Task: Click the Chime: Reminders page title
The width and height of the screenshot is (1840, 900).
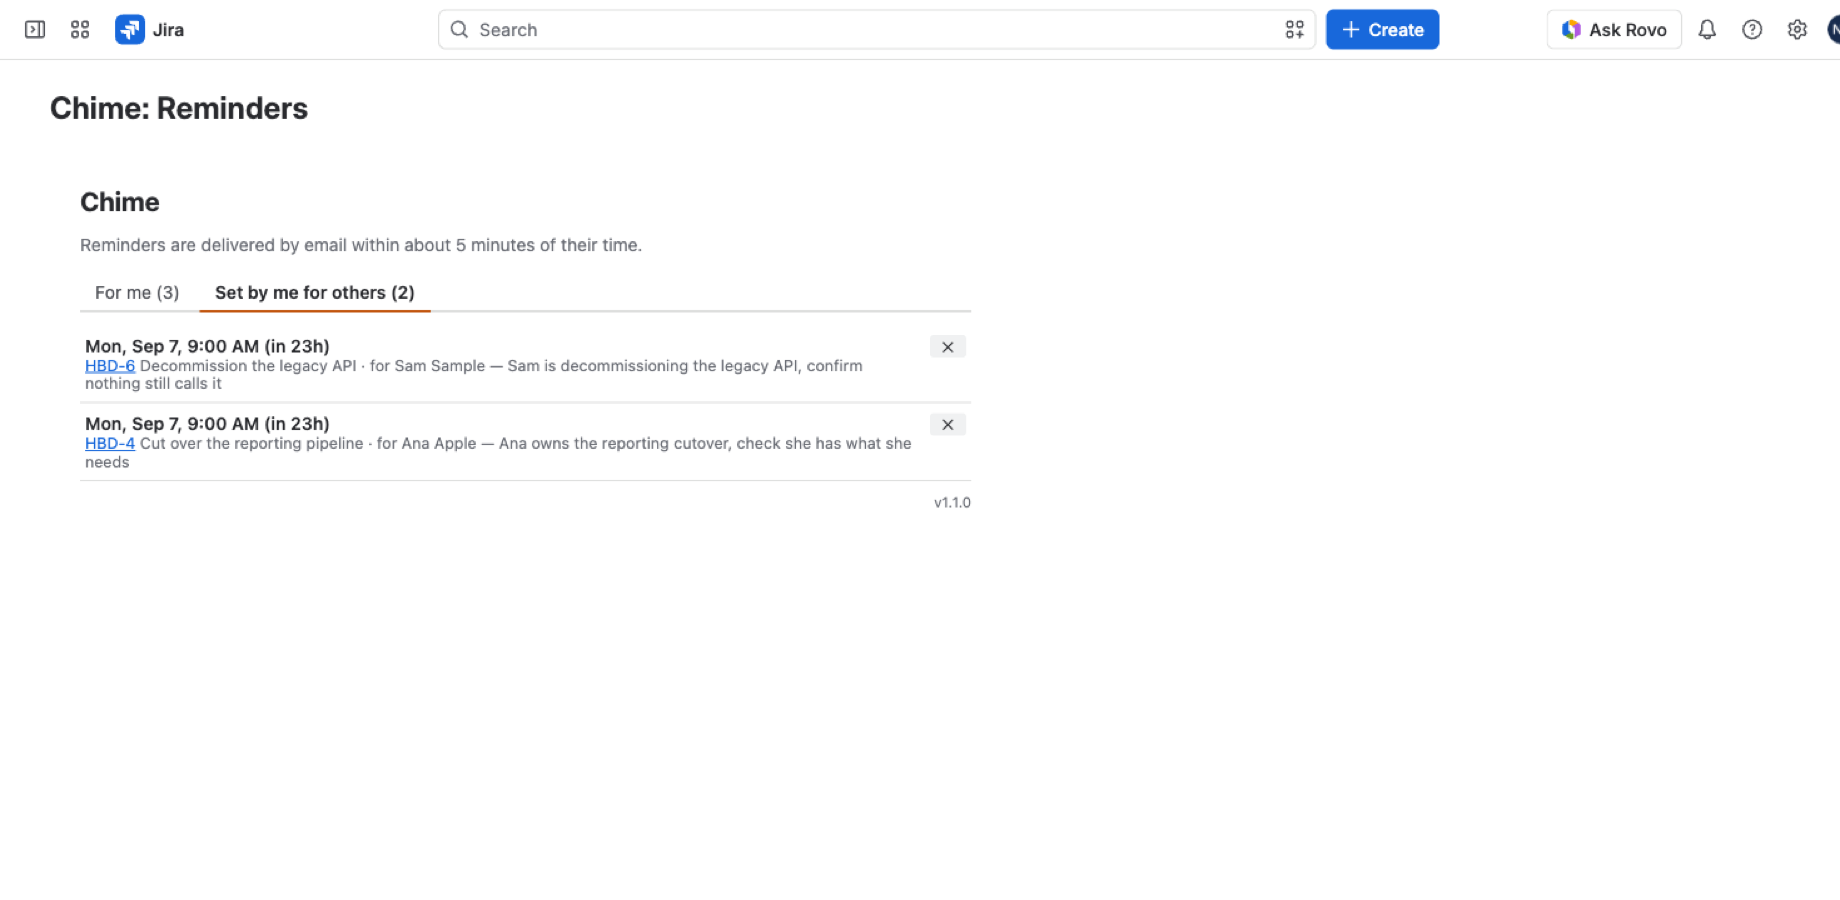Action: point(179,108)
